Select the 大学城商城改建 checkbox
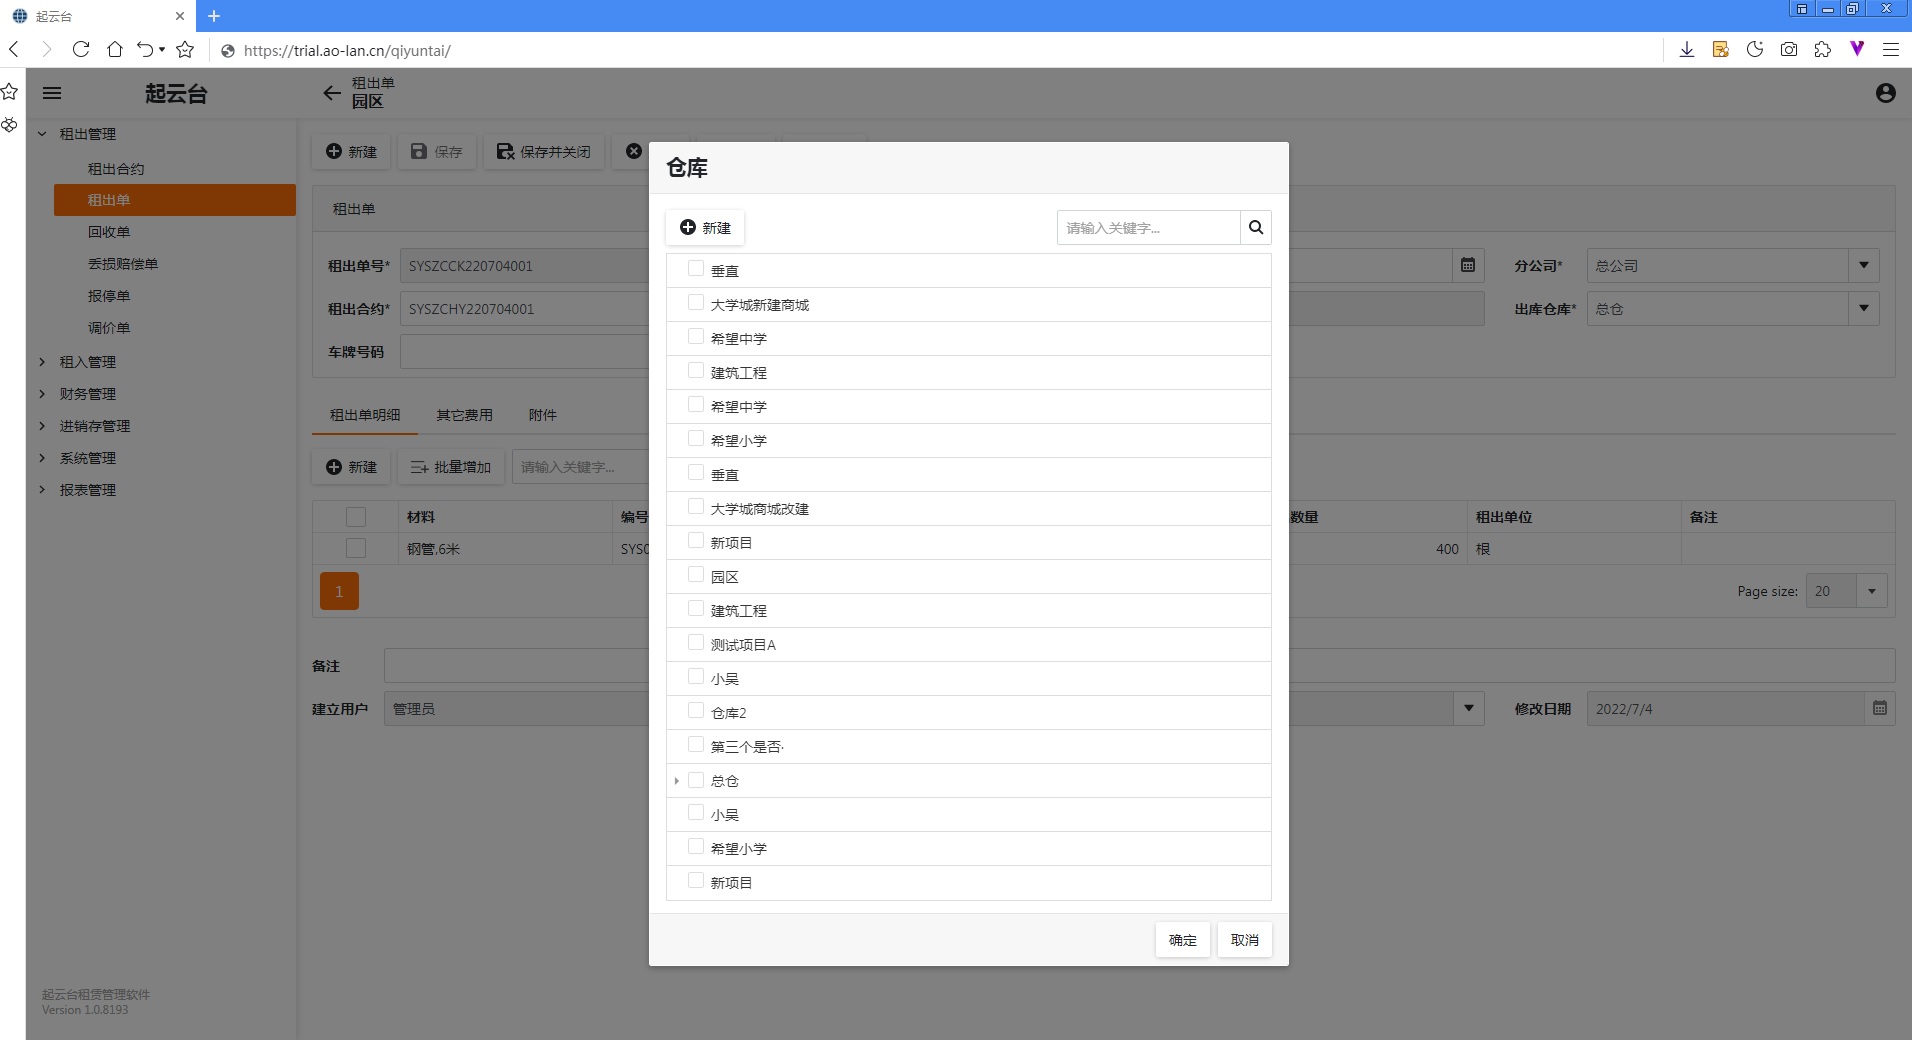1912x1040 pixels. click(x=696, y=507)
